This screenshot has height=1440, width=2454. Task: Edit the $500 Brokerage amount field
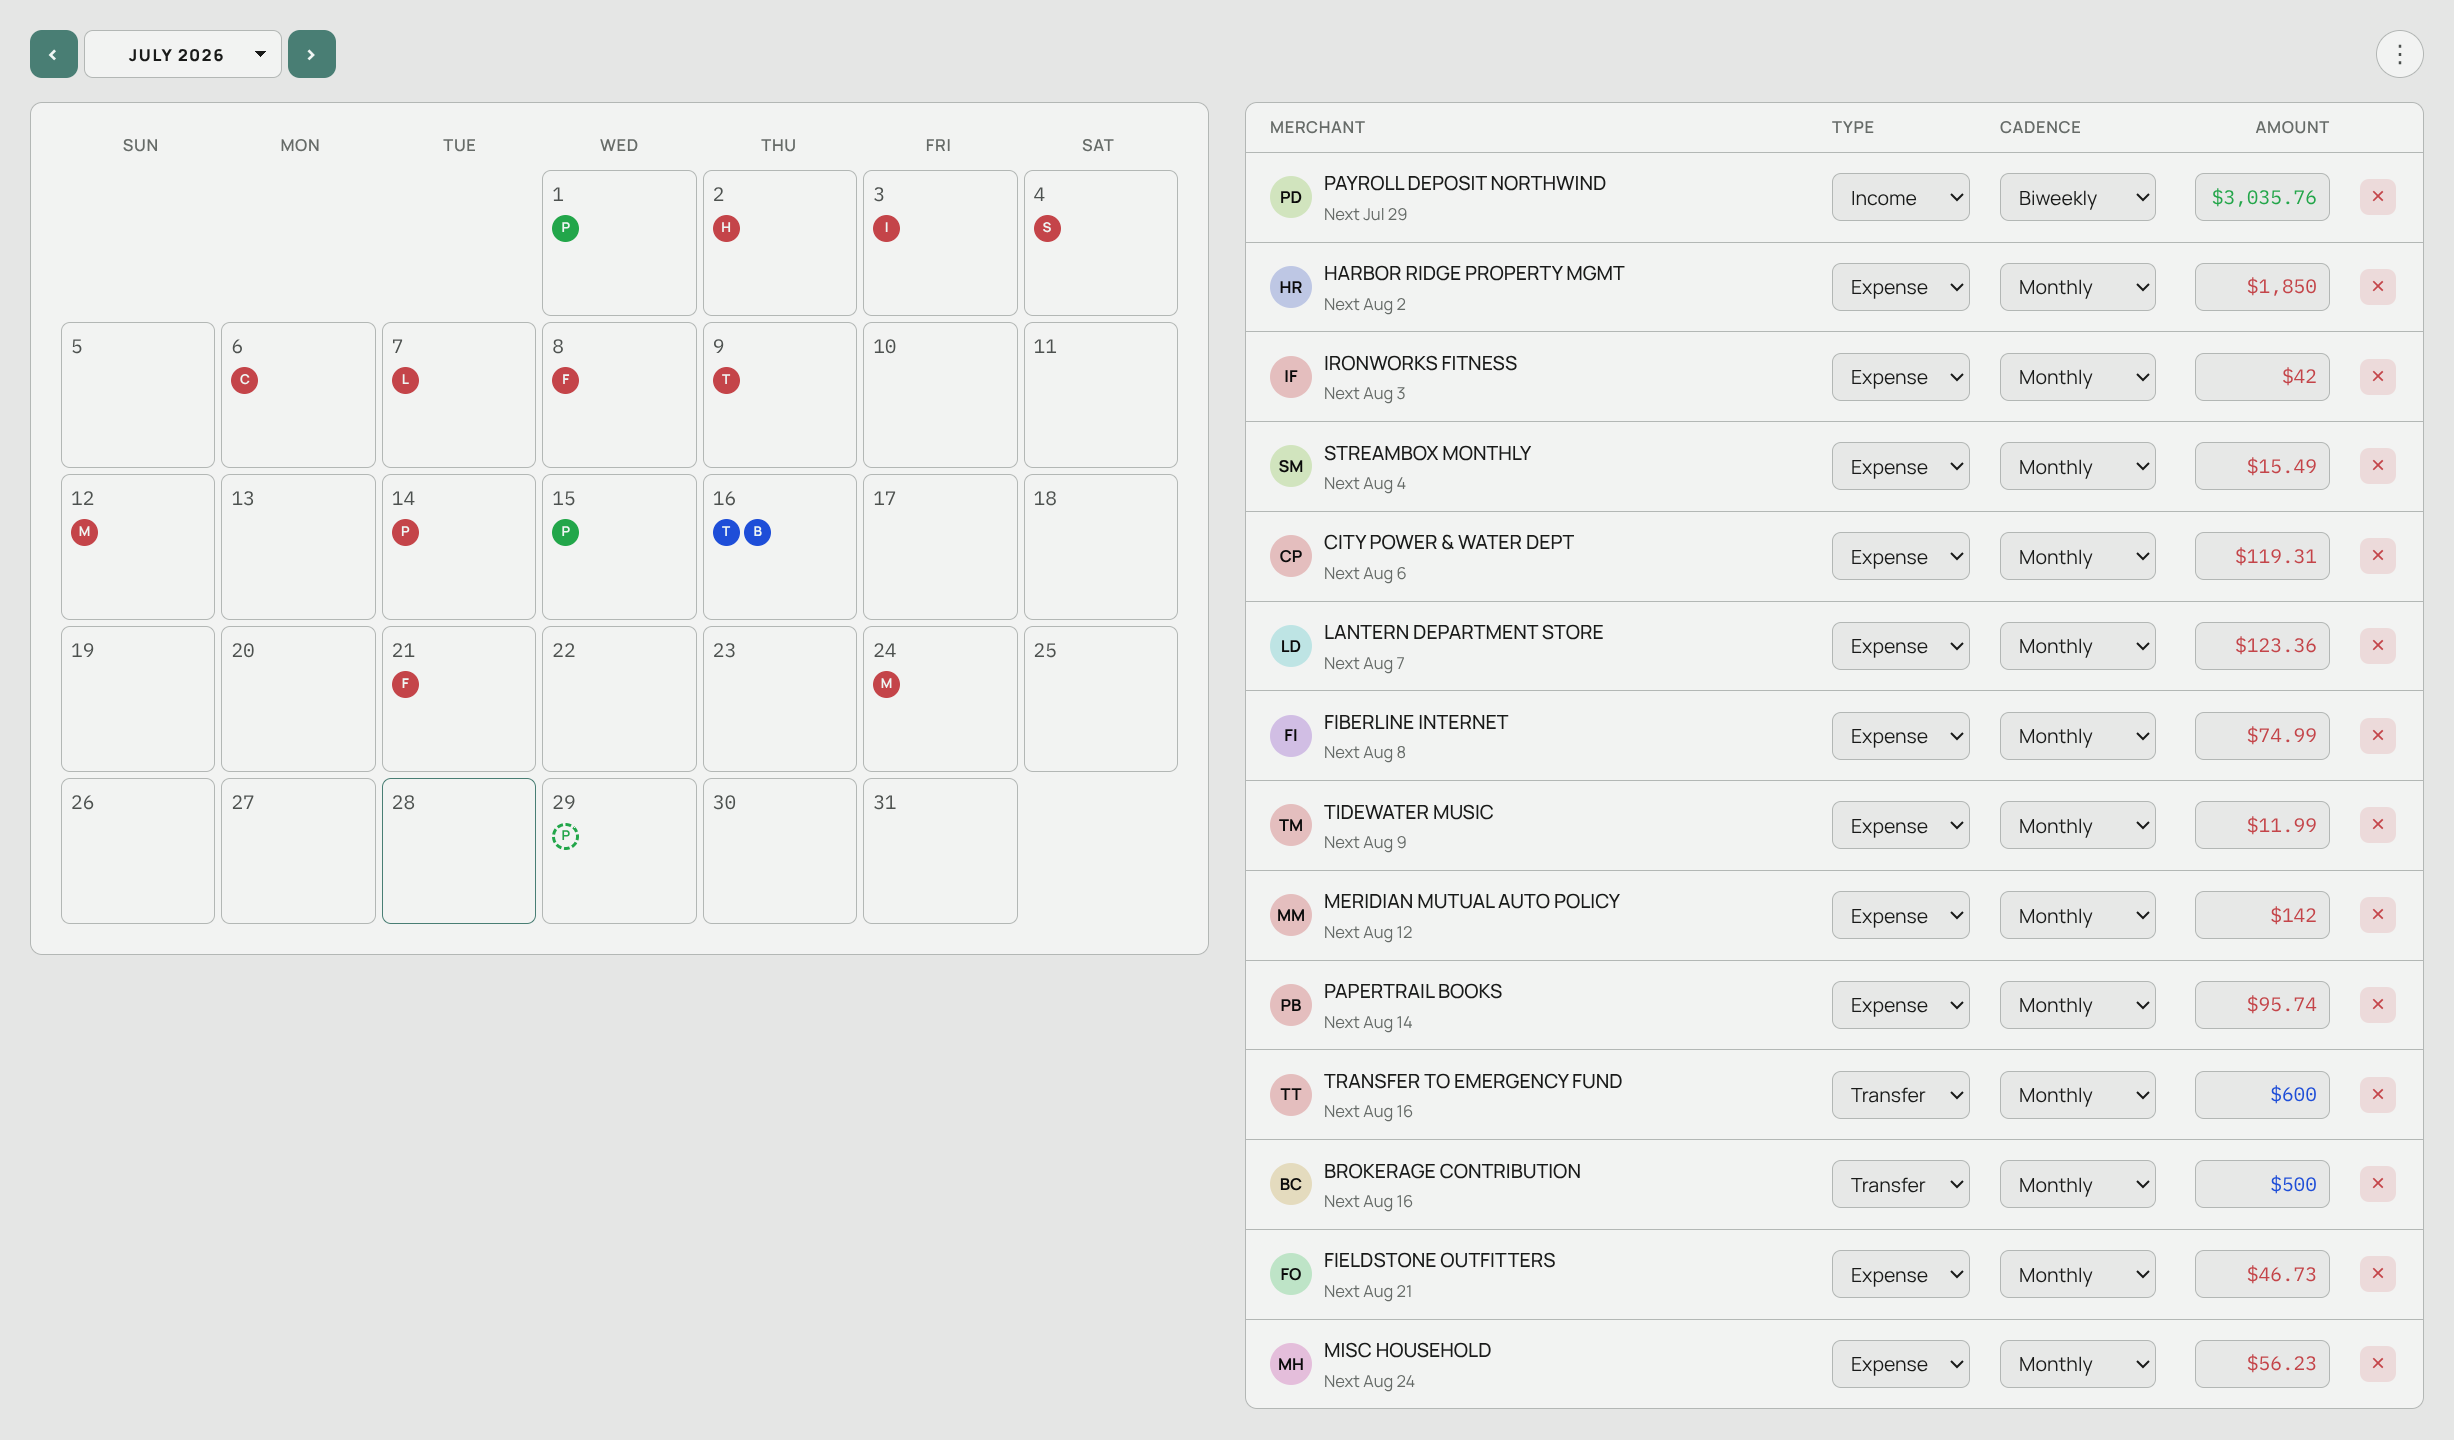(x=2262, y=1184)
